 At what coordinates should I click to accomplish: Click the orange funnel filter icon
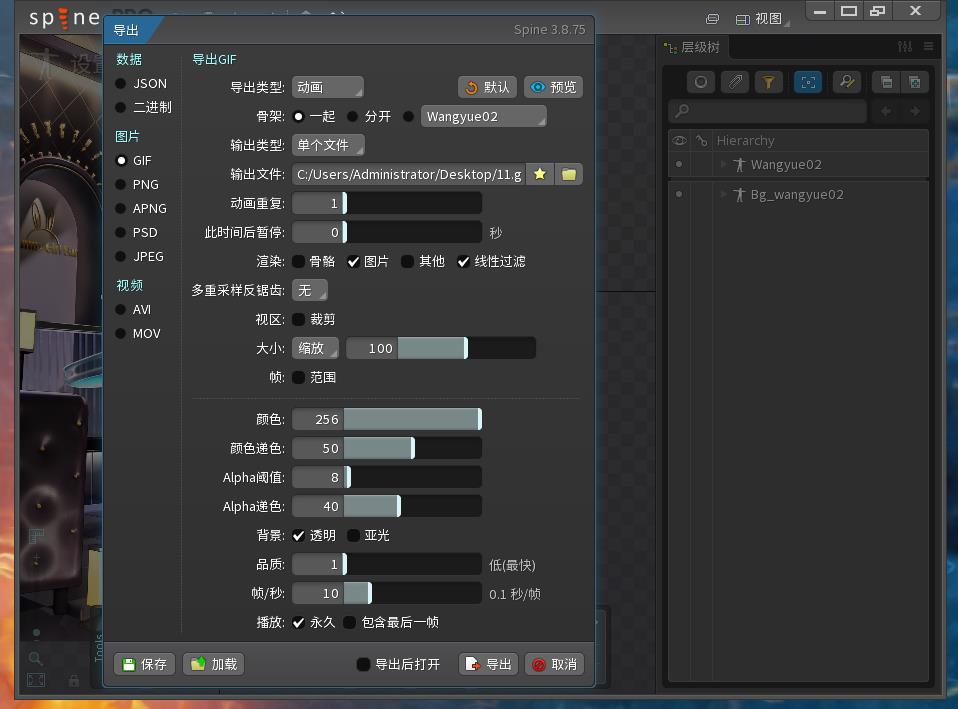click(769, 82)
